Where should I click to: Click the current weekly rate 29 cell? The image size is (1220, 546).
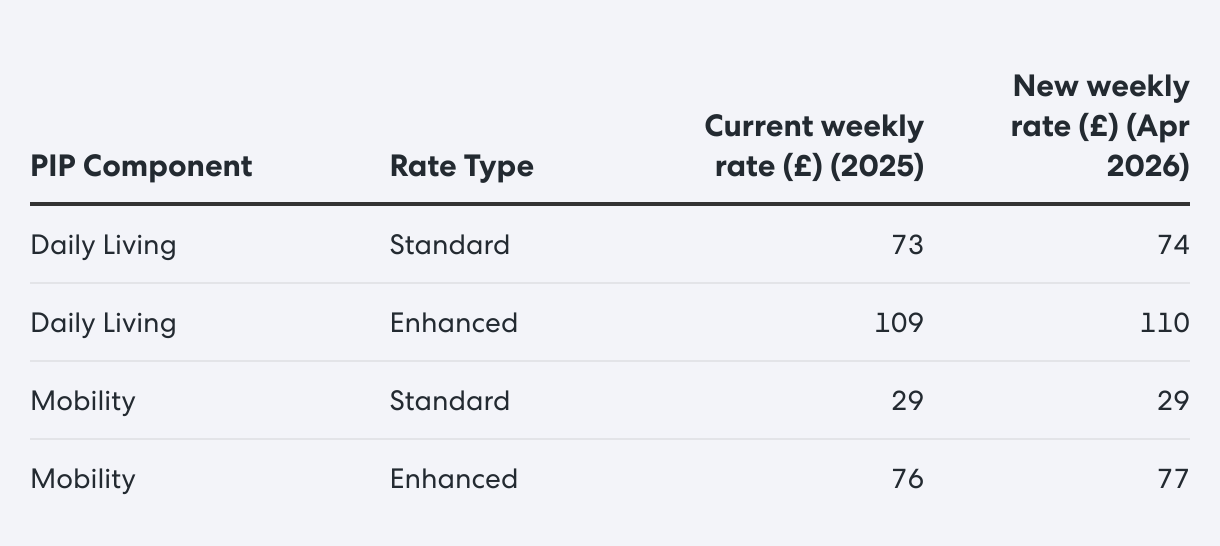click(907, 401)
